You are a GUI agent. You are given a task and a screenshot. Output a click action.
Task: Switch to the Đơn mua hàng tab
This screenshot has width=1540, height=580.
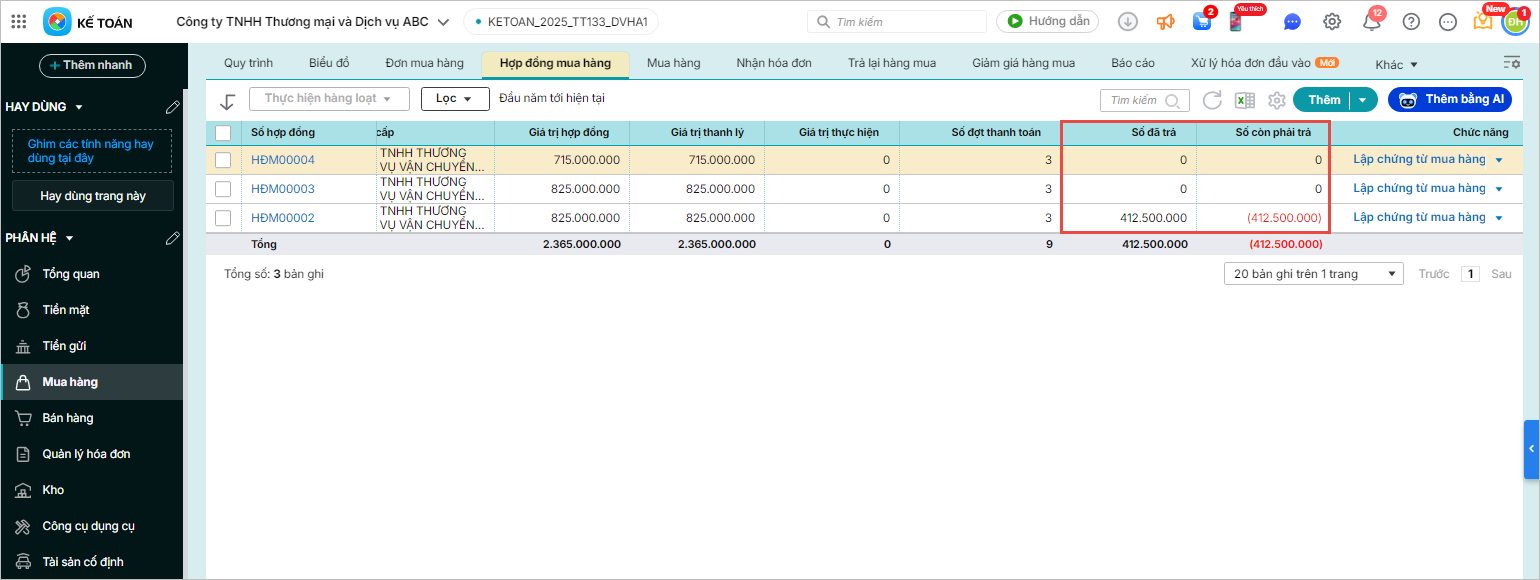click(424, 63)
